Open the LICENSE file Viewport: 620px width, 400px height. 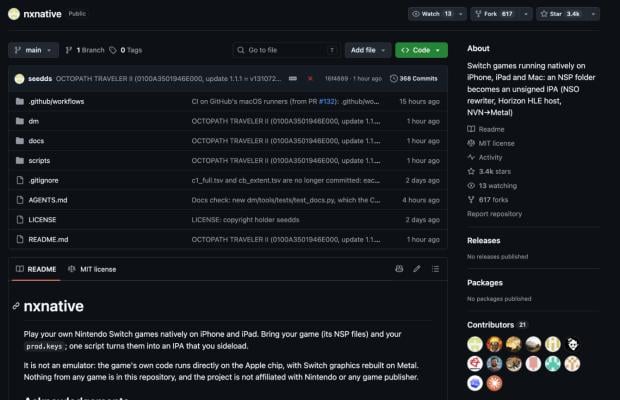[42, 220]
